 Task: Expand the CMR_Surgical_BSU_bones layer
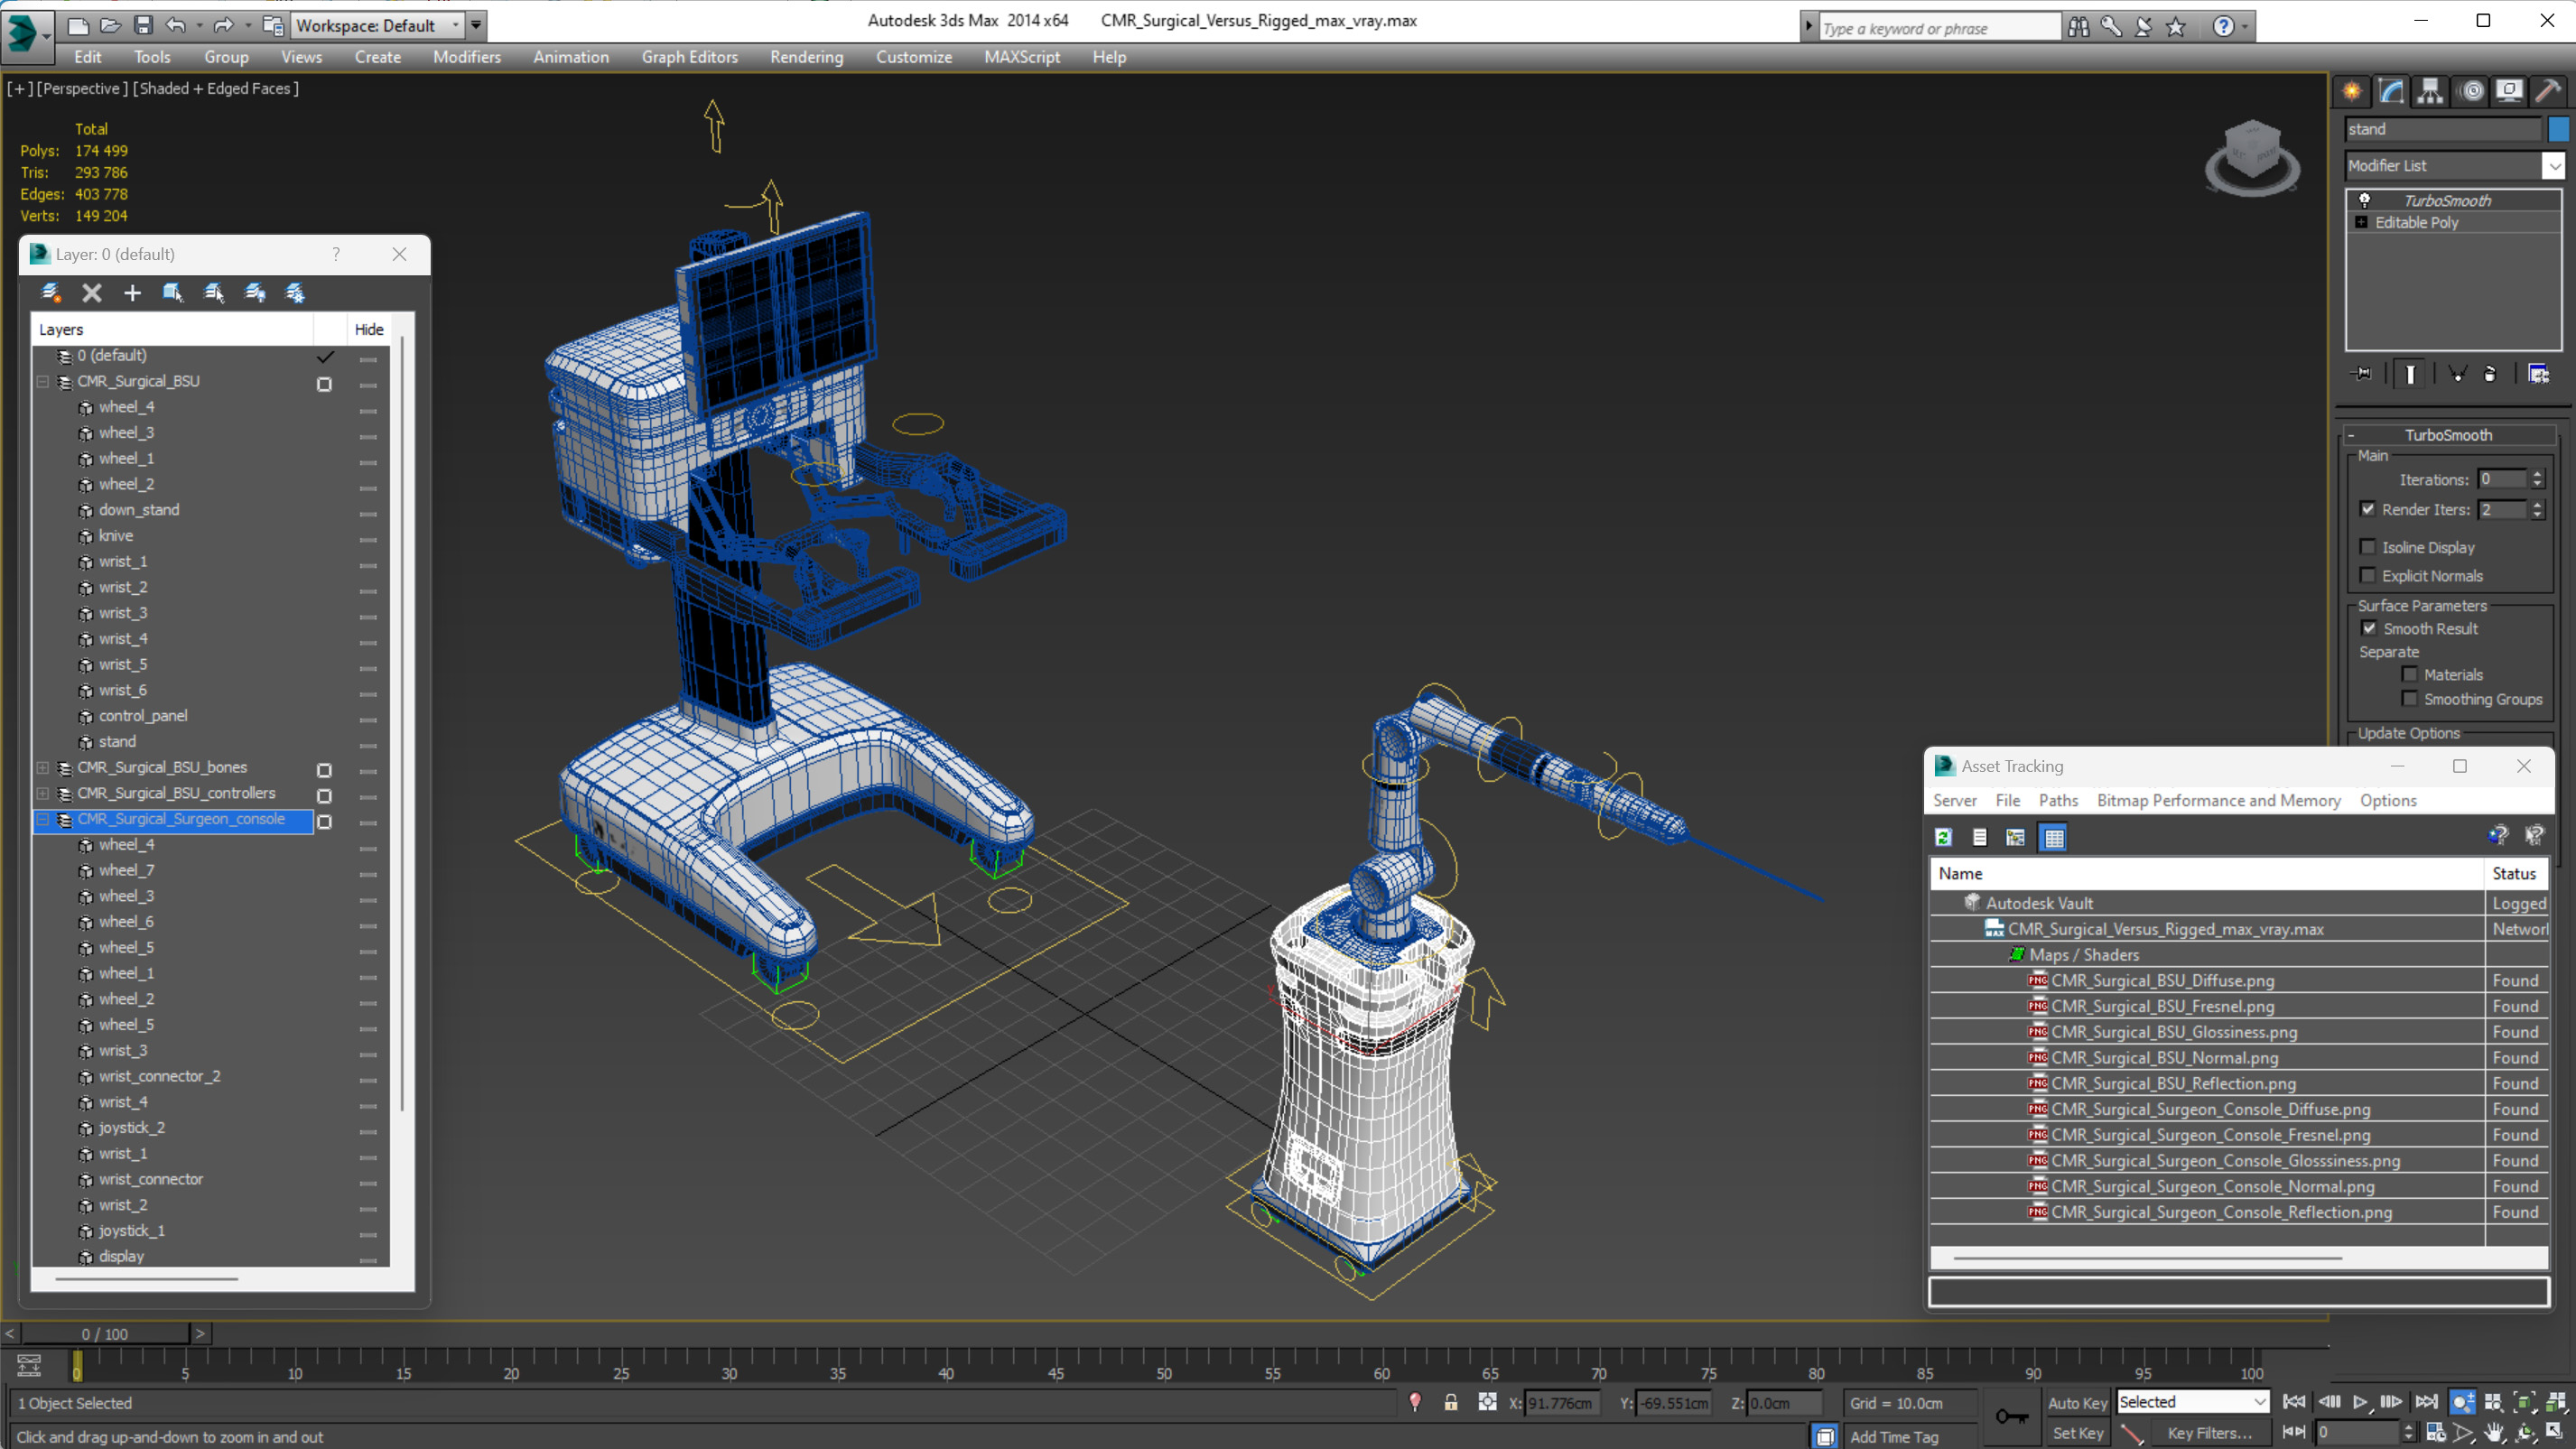pyautogui.click(x=43, y=768)
